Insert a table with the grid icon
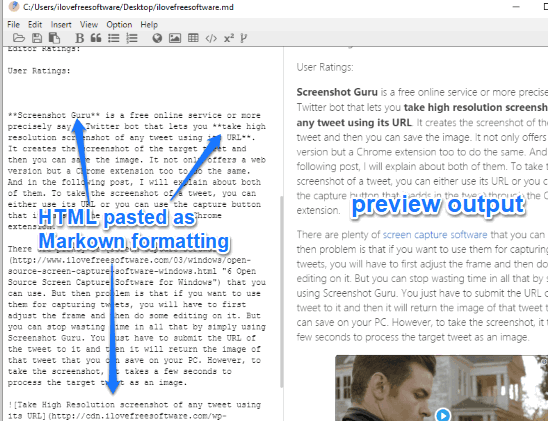Image resolution: width=548 pixels, height=421 pixels. 193,37
